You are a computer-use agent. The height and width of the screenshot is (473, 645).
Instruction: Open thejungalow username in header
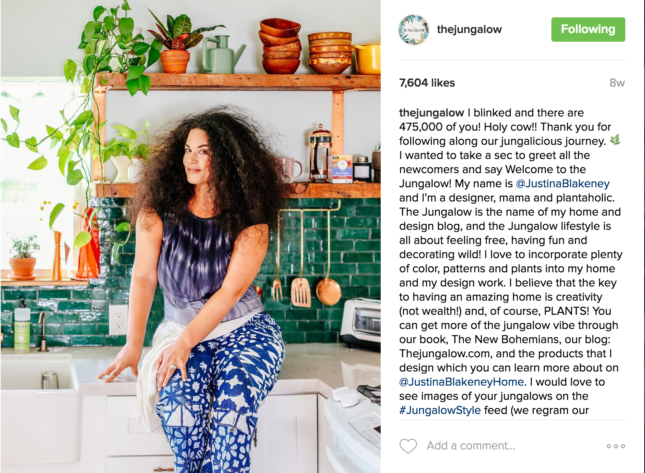click(469, 29)
